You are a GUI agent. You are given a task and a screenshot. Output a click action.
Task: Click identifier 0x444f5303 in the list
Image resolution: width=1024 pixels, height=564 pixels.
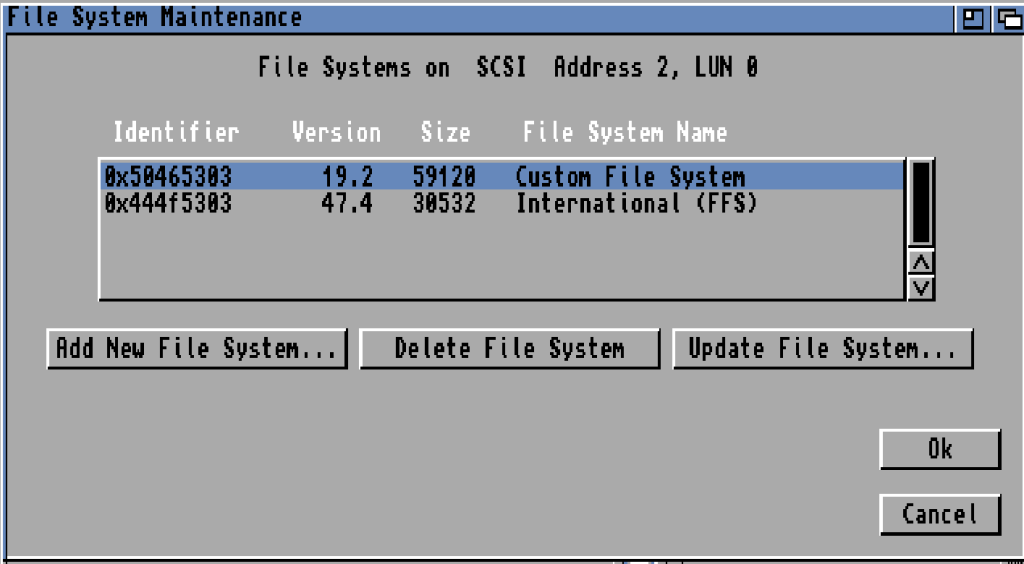(168, 204)
